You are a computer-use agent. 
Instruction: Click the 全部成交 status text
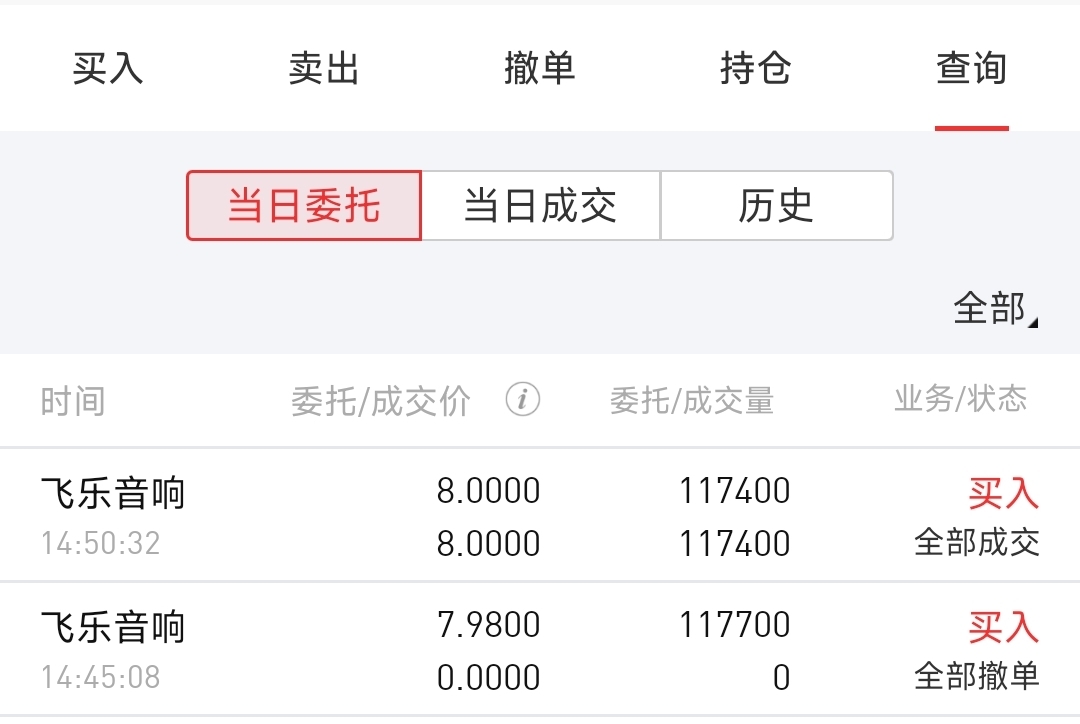pos(977,543)
